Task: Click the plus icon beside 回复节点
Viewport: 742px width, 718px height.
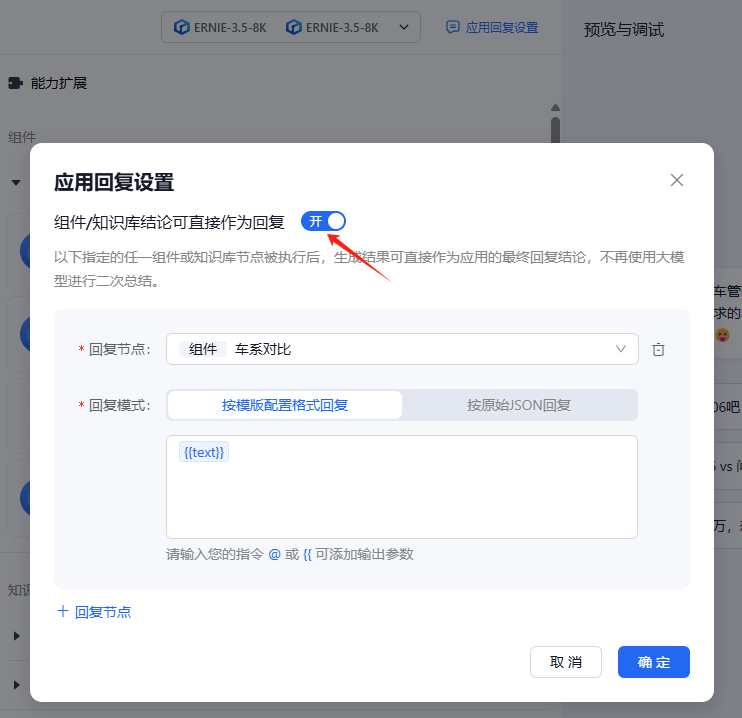Action: click(x=63, y=611)
